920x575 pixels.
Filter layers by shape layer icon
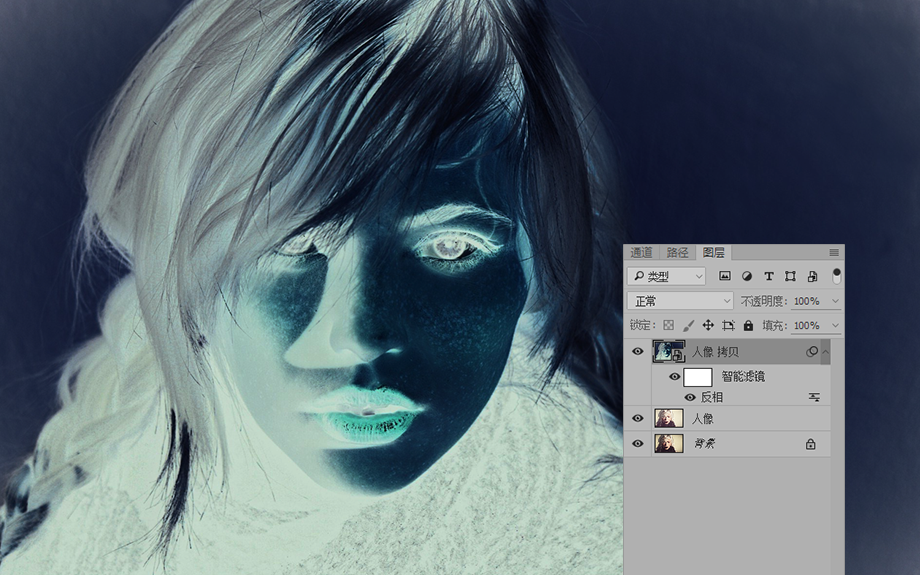click(790, 276)
